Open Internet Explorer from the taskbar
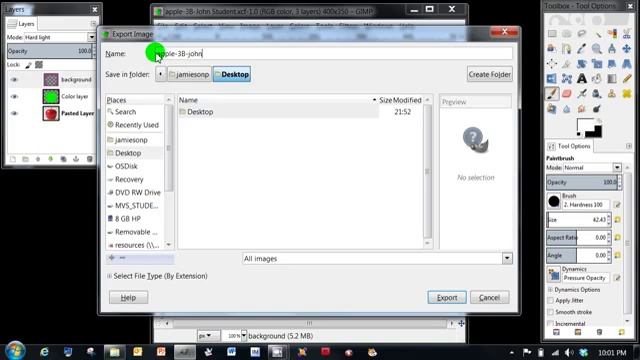Image resolution: width=640 pixels, height=360 pixels. 44,352
